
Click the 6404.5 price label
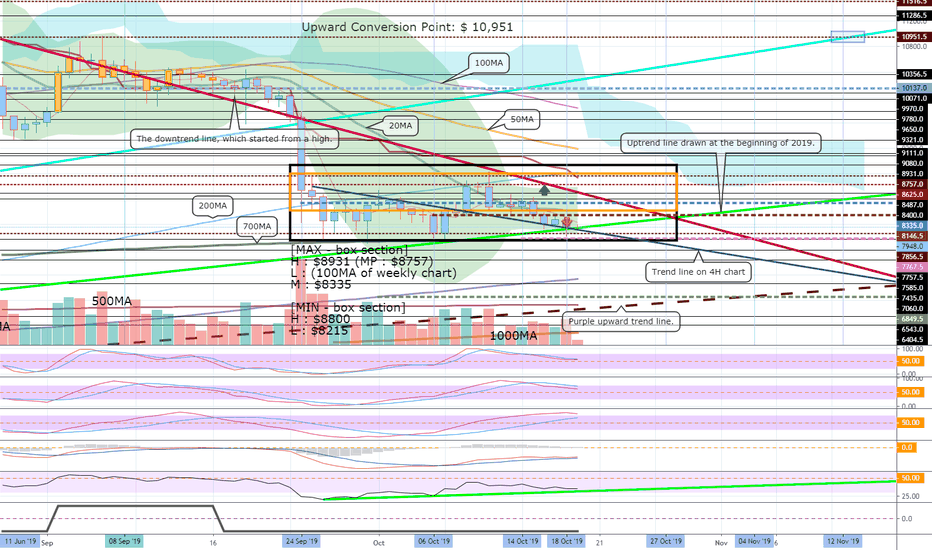tap(912, 340)
